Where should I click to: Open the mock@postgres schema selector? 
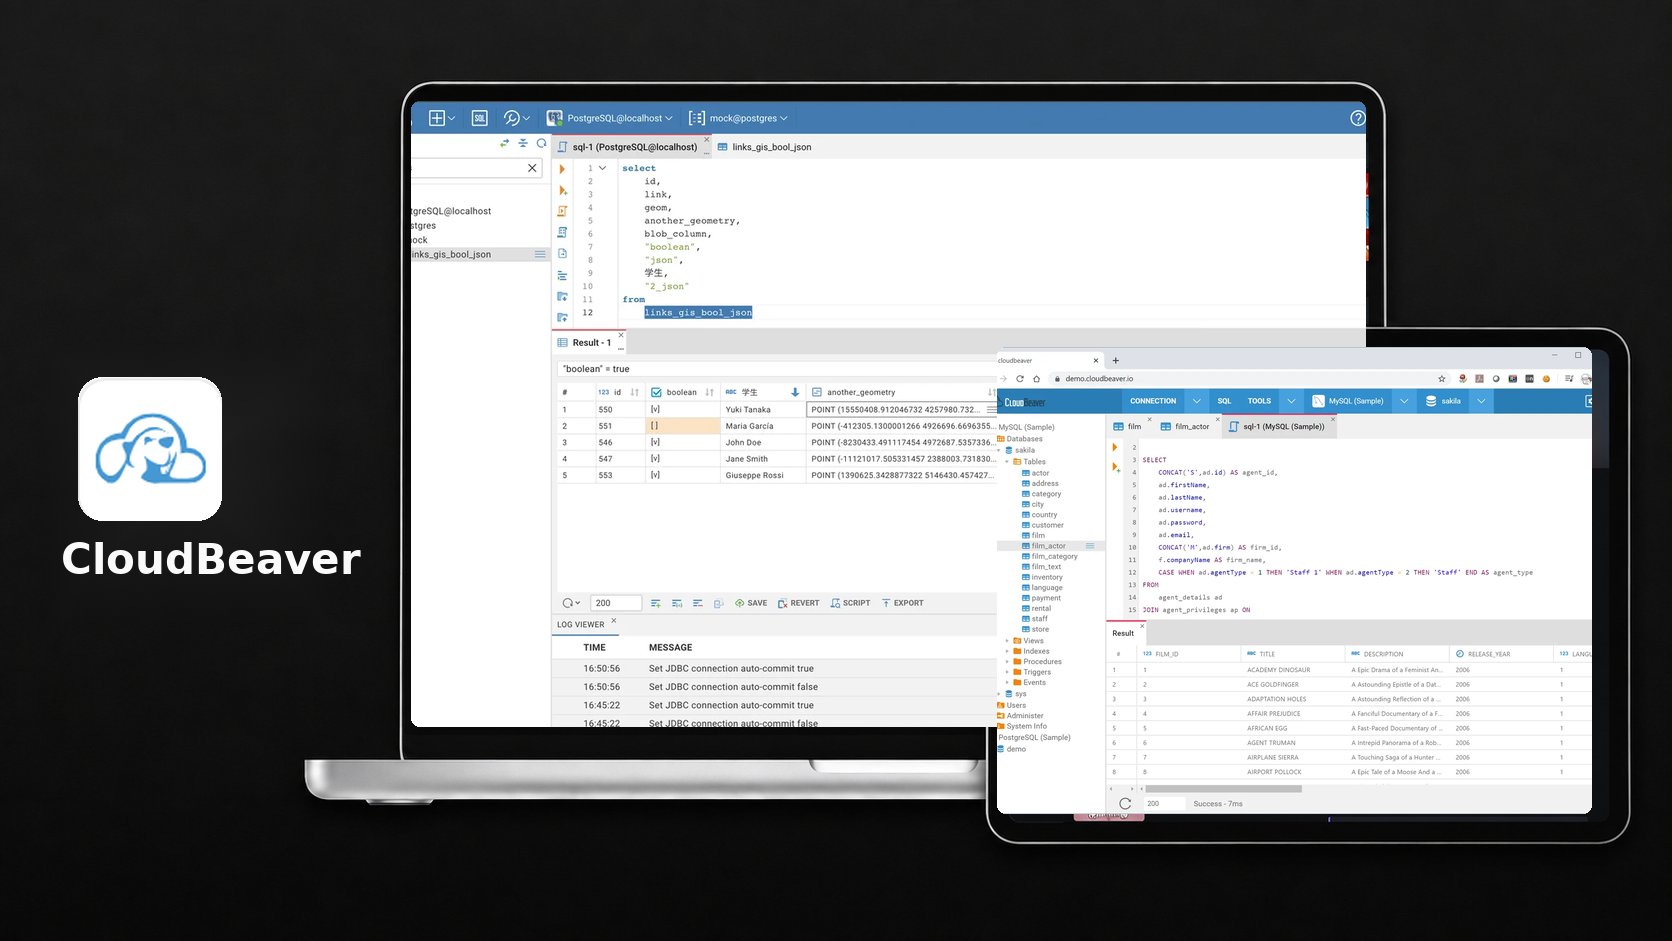[738, 118]
